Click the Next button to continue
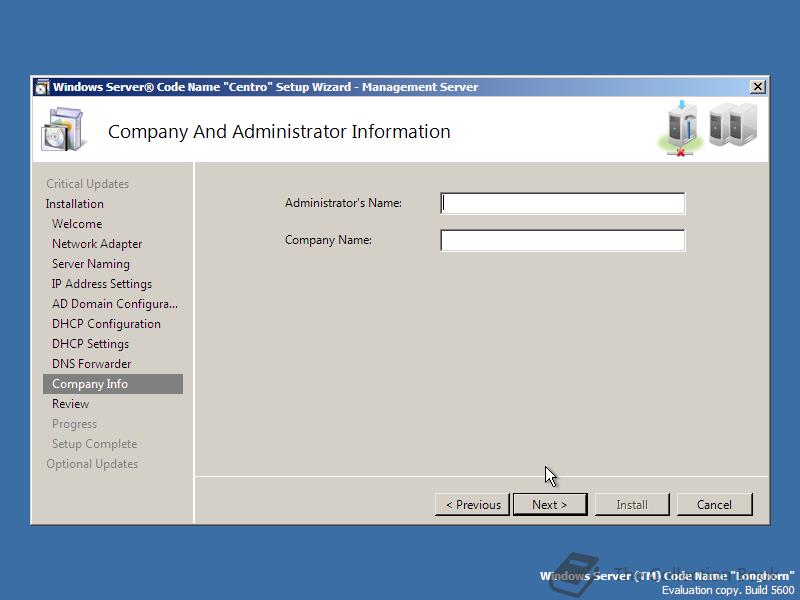Screen dimensions: 800x600 click(550, 504)
